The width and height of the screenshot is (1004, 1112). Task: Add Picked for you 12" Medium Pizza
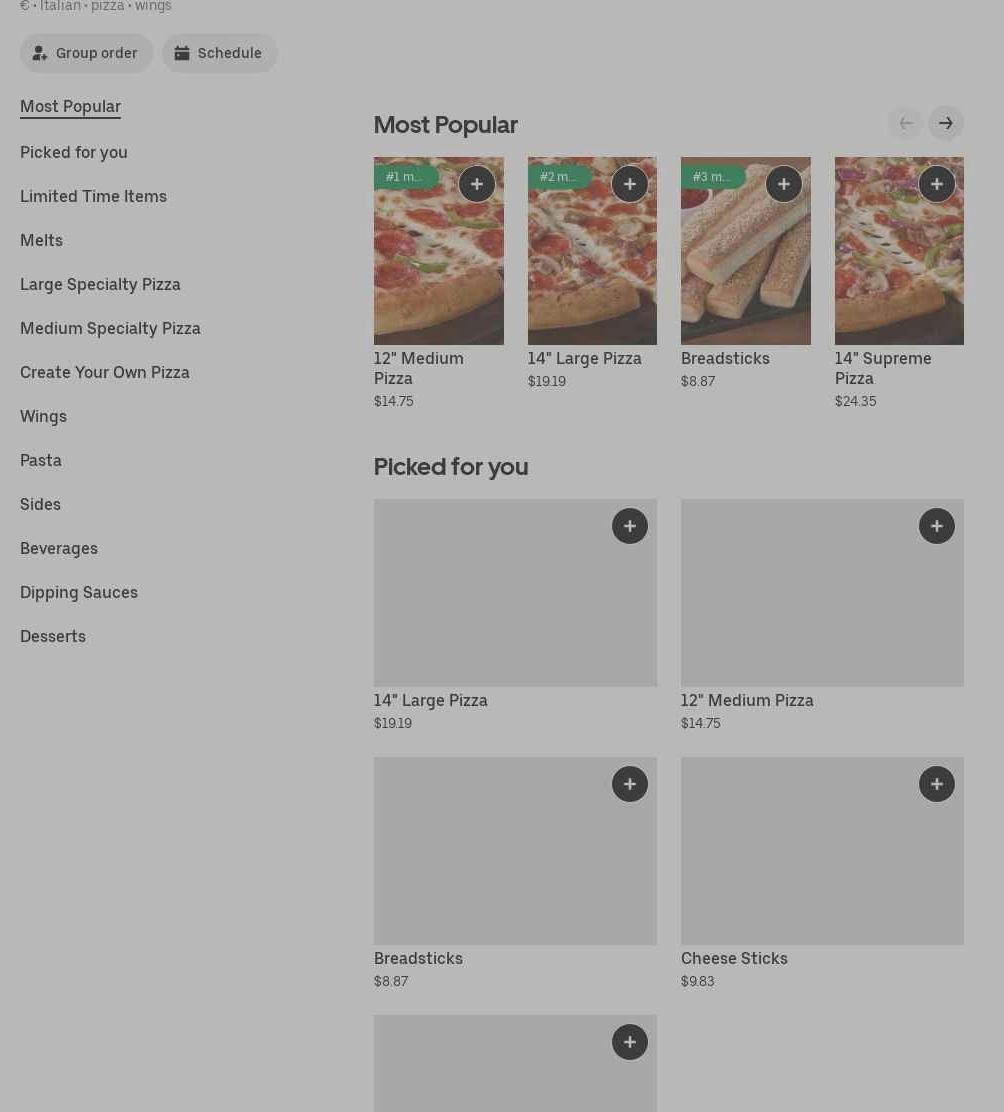936,526
